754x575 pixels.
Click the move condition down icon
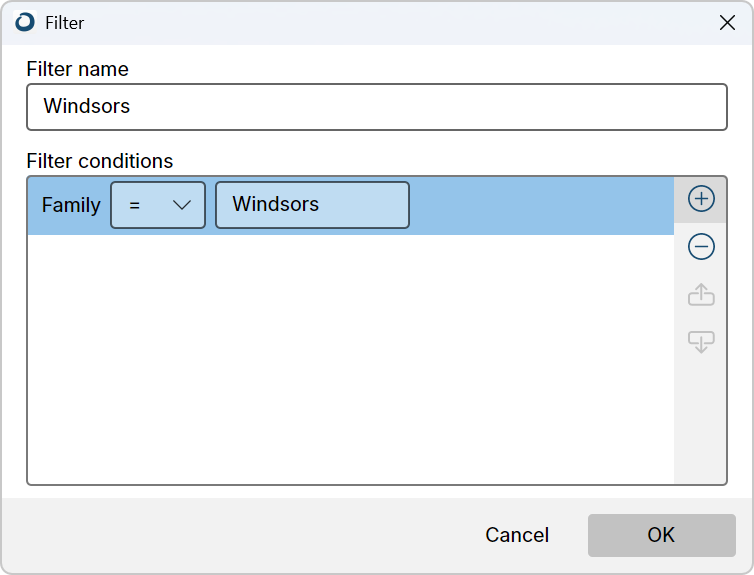coord(701,342)
